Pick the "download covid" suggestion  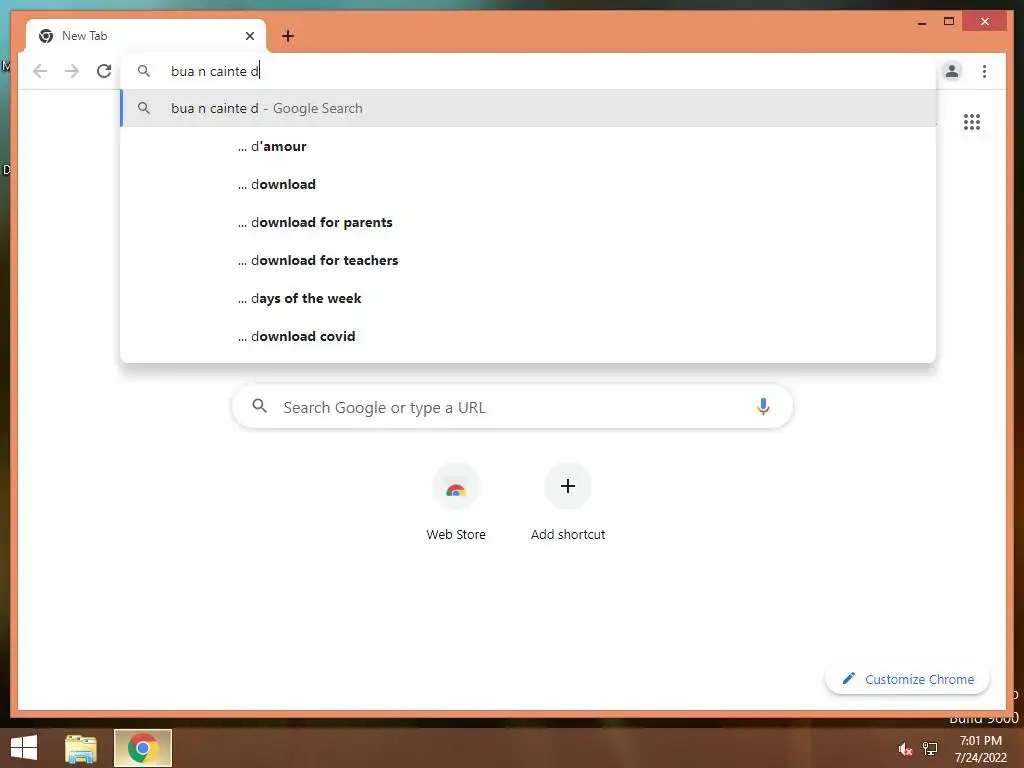pyautogui.click(x=528, y=336)
